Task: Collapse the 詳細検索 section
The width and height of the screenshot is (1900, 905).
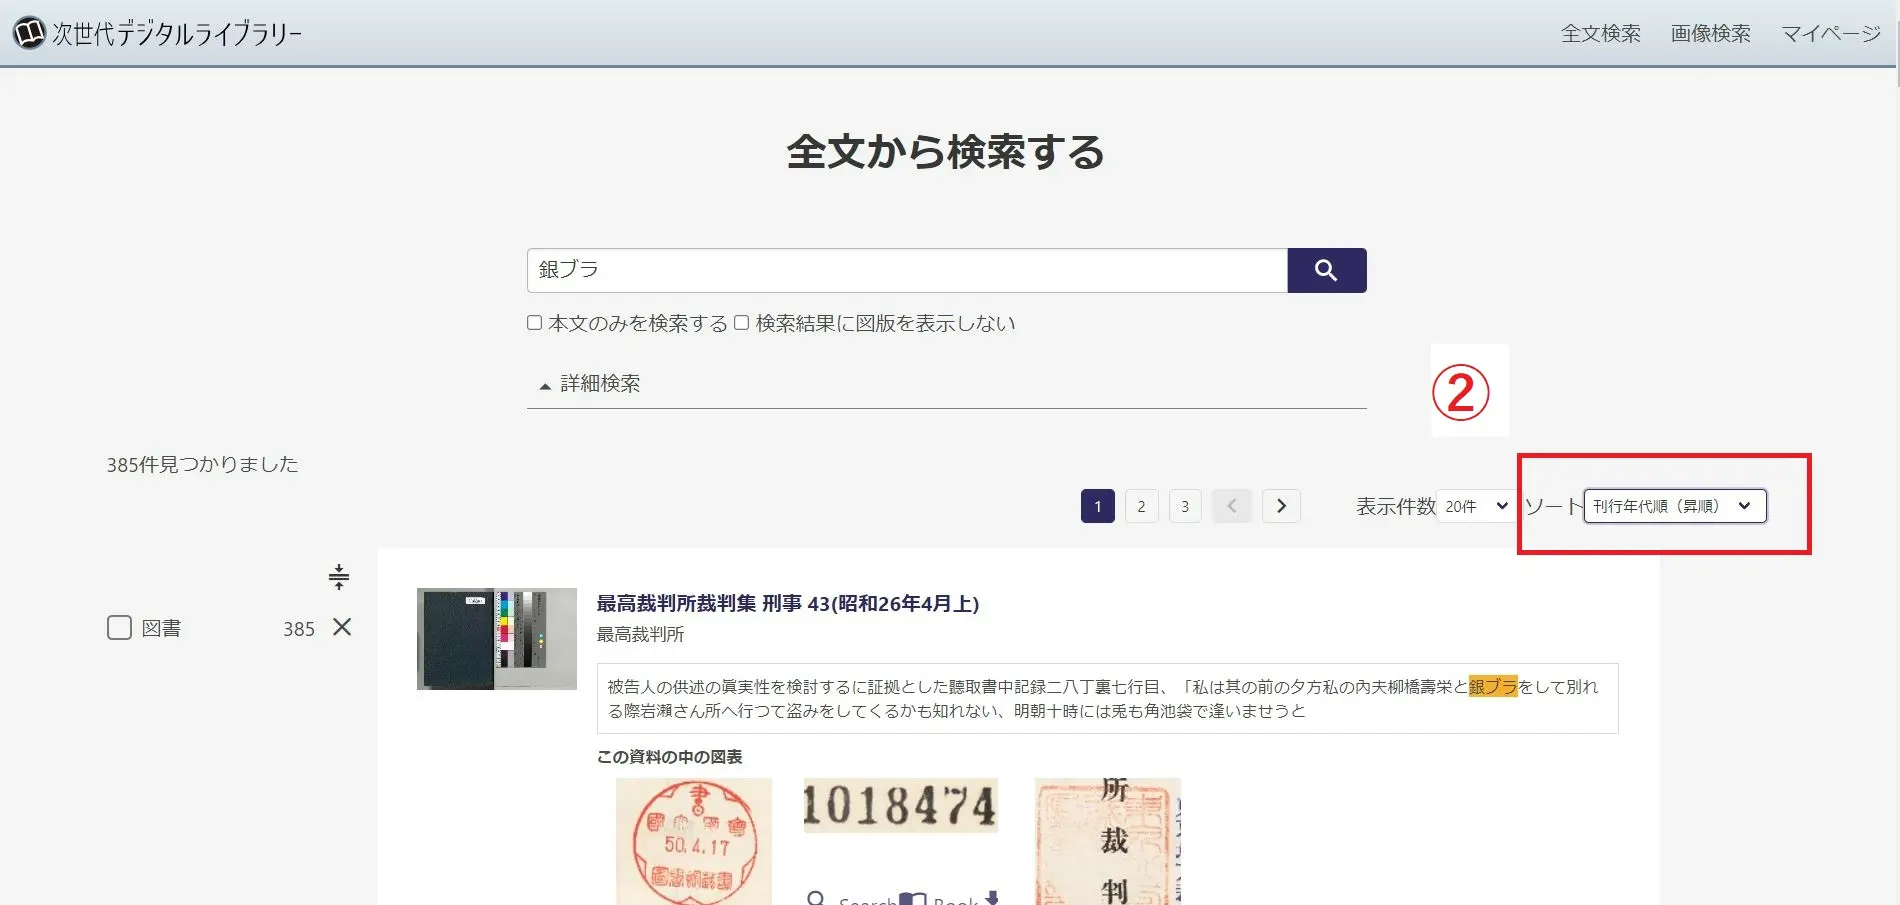Action: coord(590,384)
